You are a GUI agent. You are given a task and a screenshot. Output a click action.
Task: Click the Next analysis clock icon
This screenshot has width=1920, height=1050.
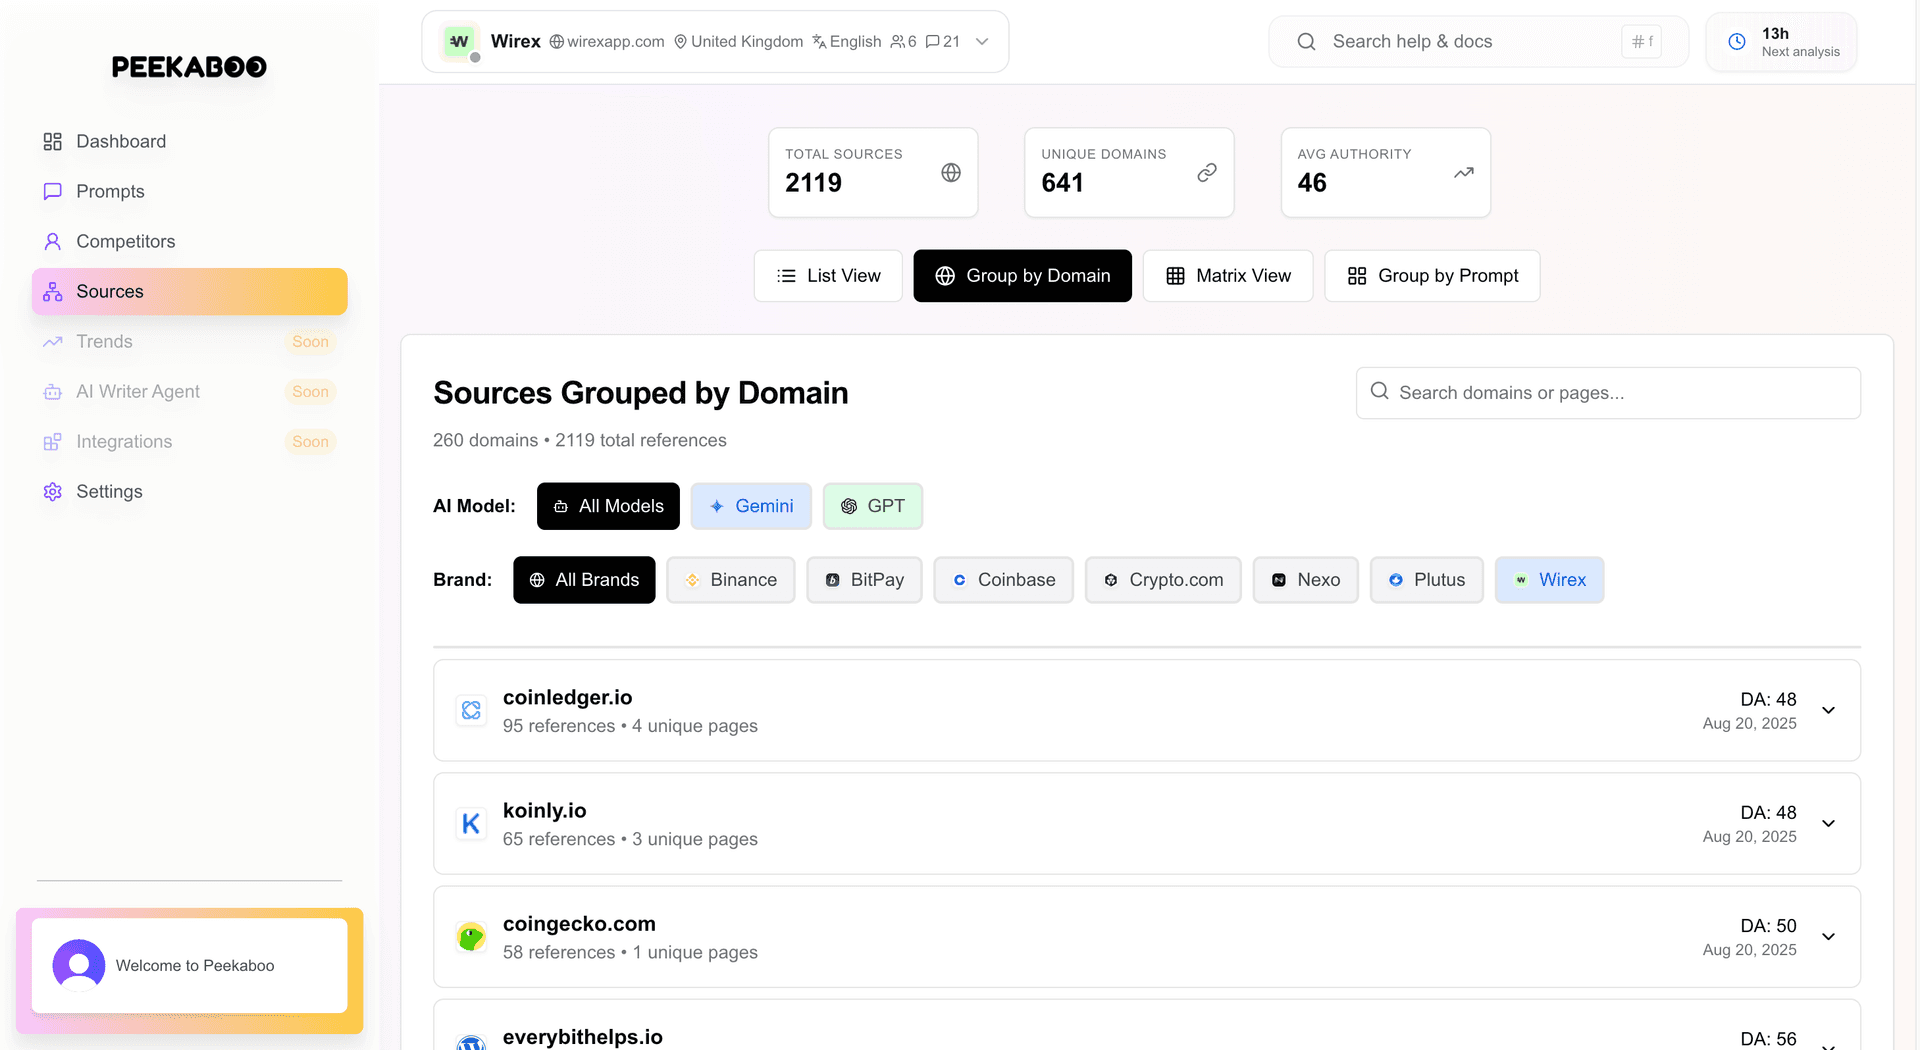coord(1737,41)
